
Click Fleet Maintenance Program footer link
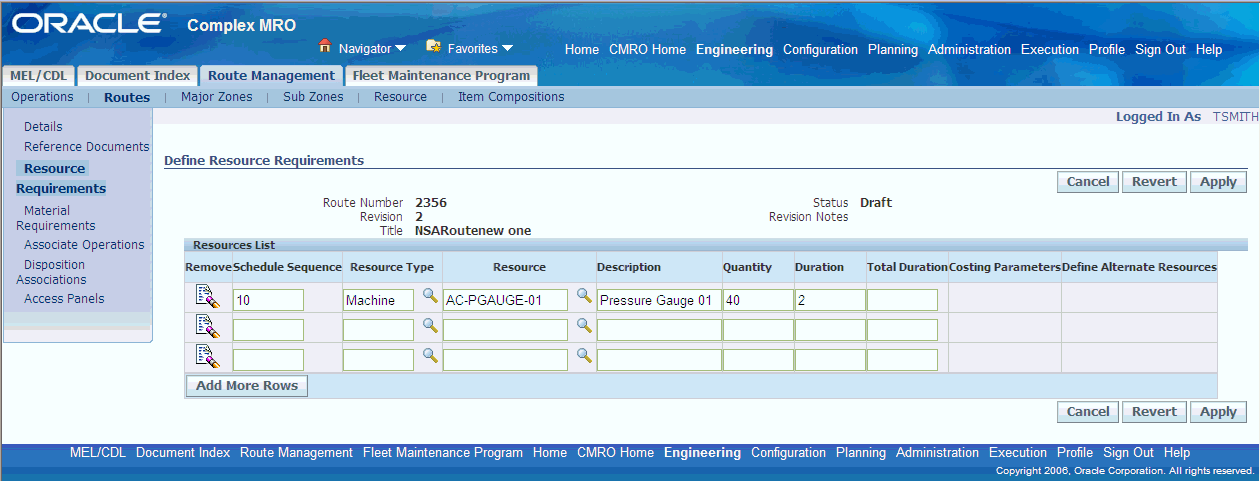(x=443, y=453)
